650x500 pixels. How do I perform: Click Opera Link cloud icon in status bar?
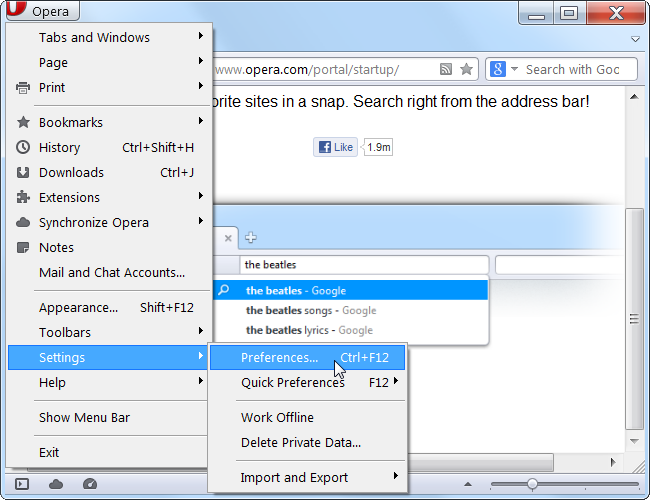point(56,484)
